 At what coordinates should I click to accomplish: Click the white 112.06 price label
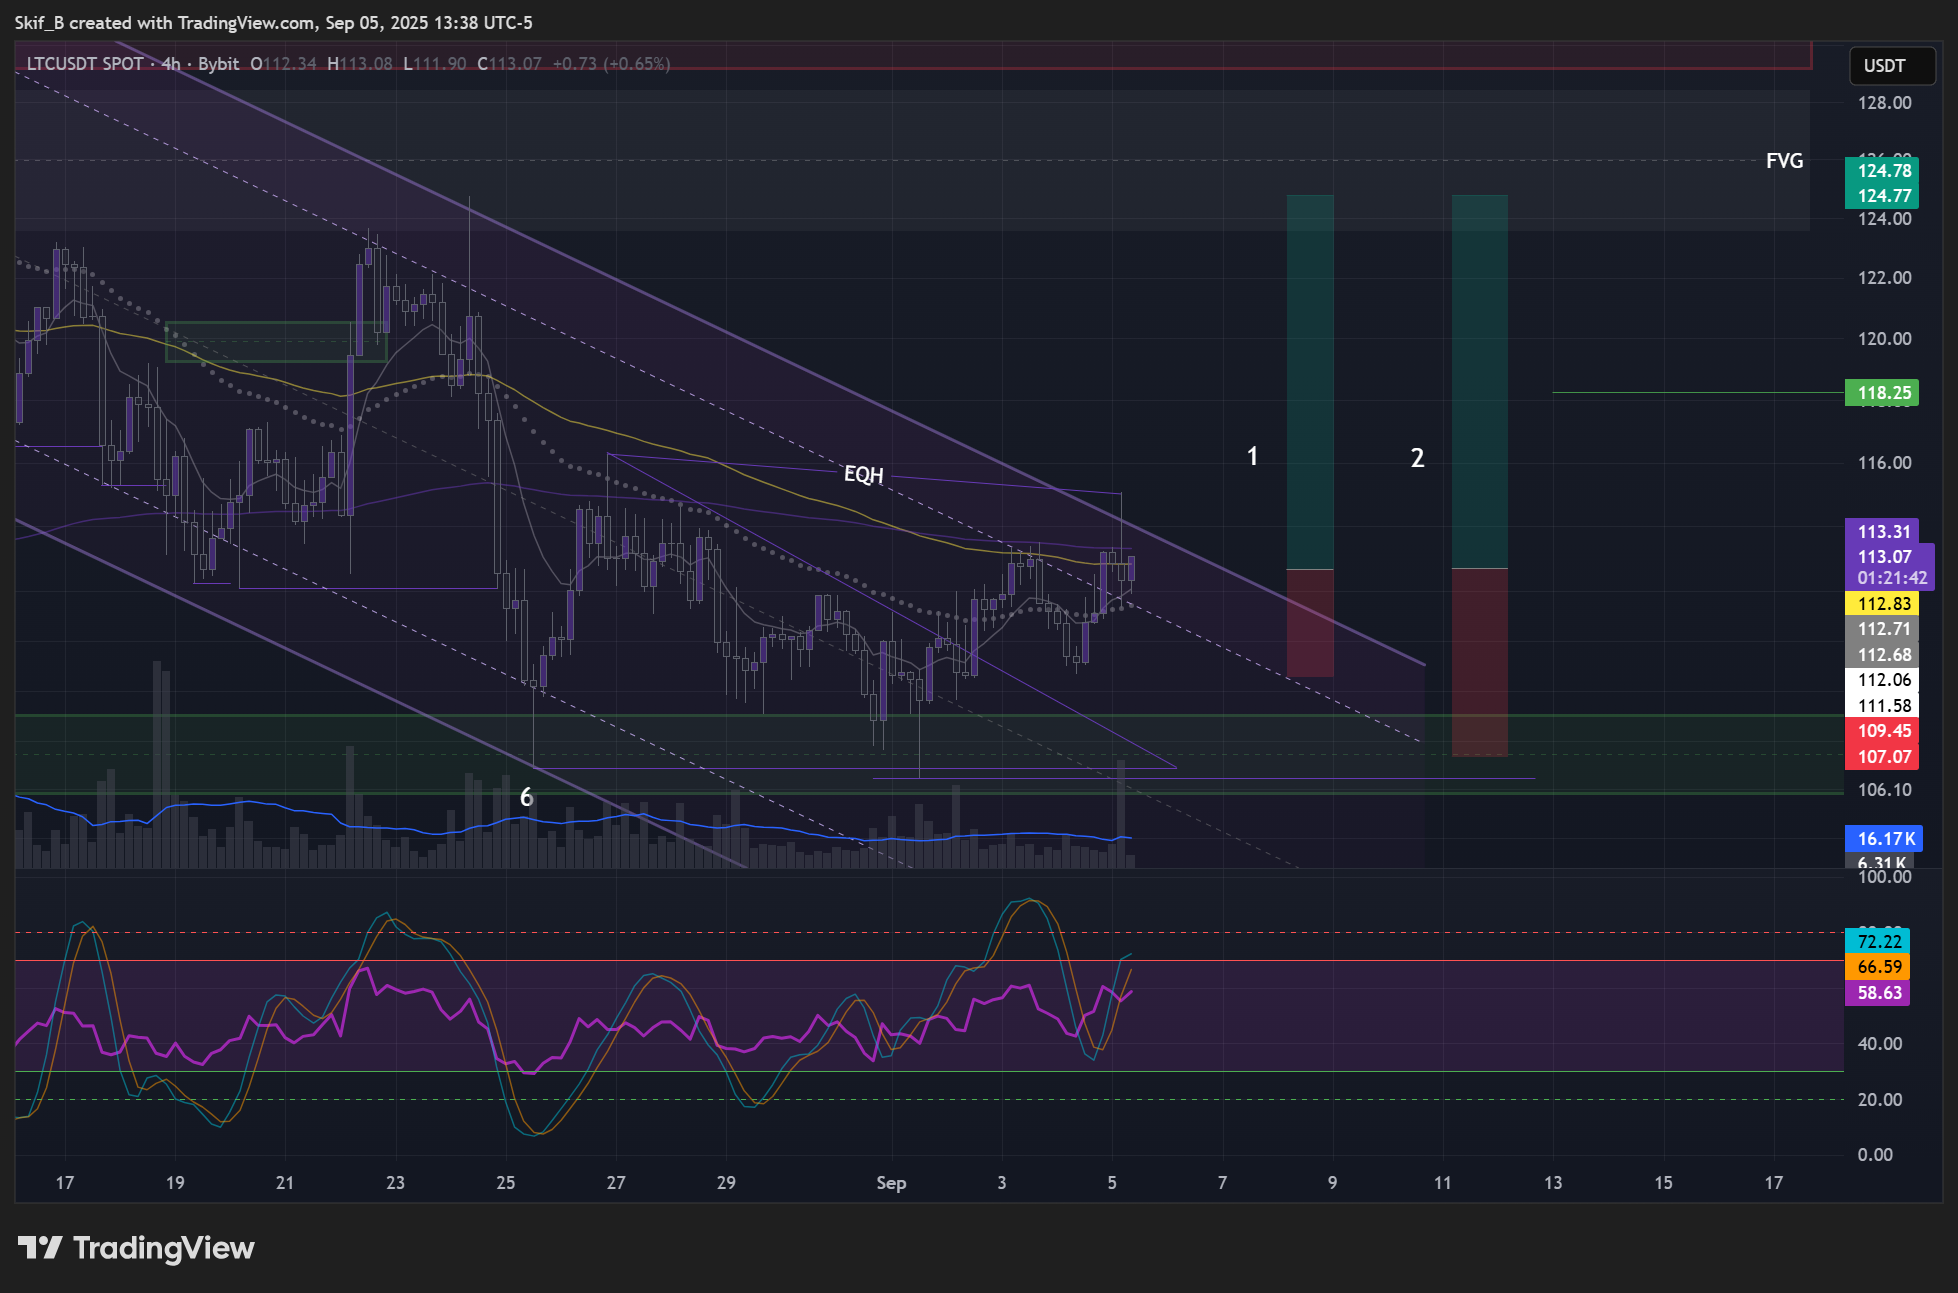point(1882,680)
